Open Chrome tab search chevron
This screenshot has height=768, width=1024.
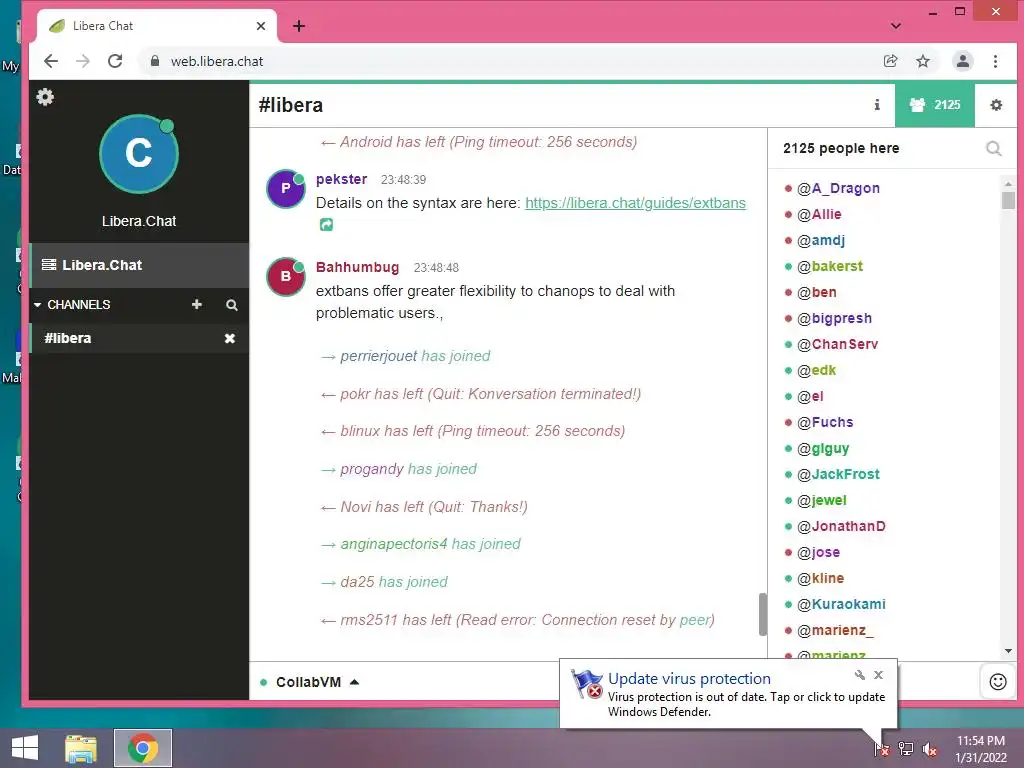[x=896, y=26]
